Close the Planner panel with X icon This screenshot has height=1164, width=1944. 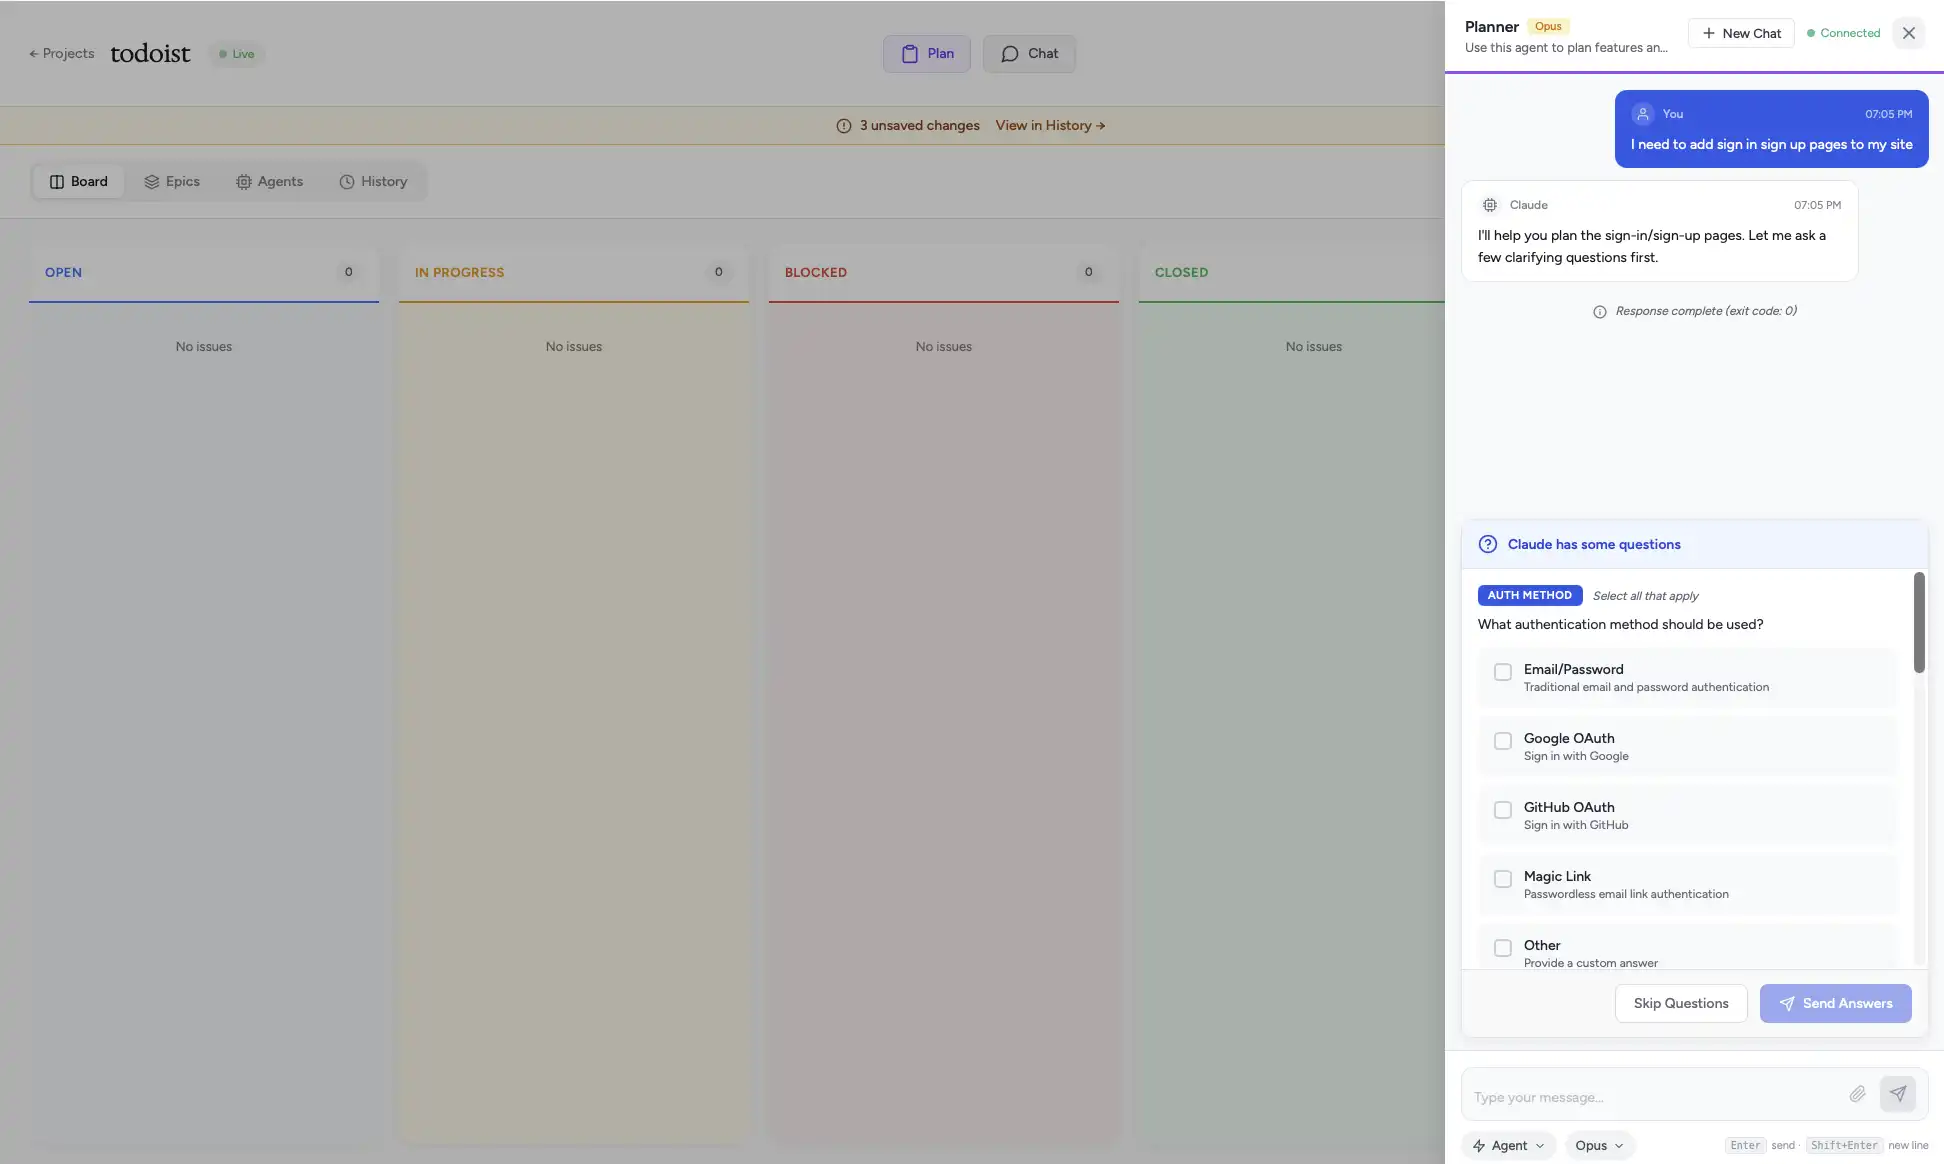click(1908, 33)
